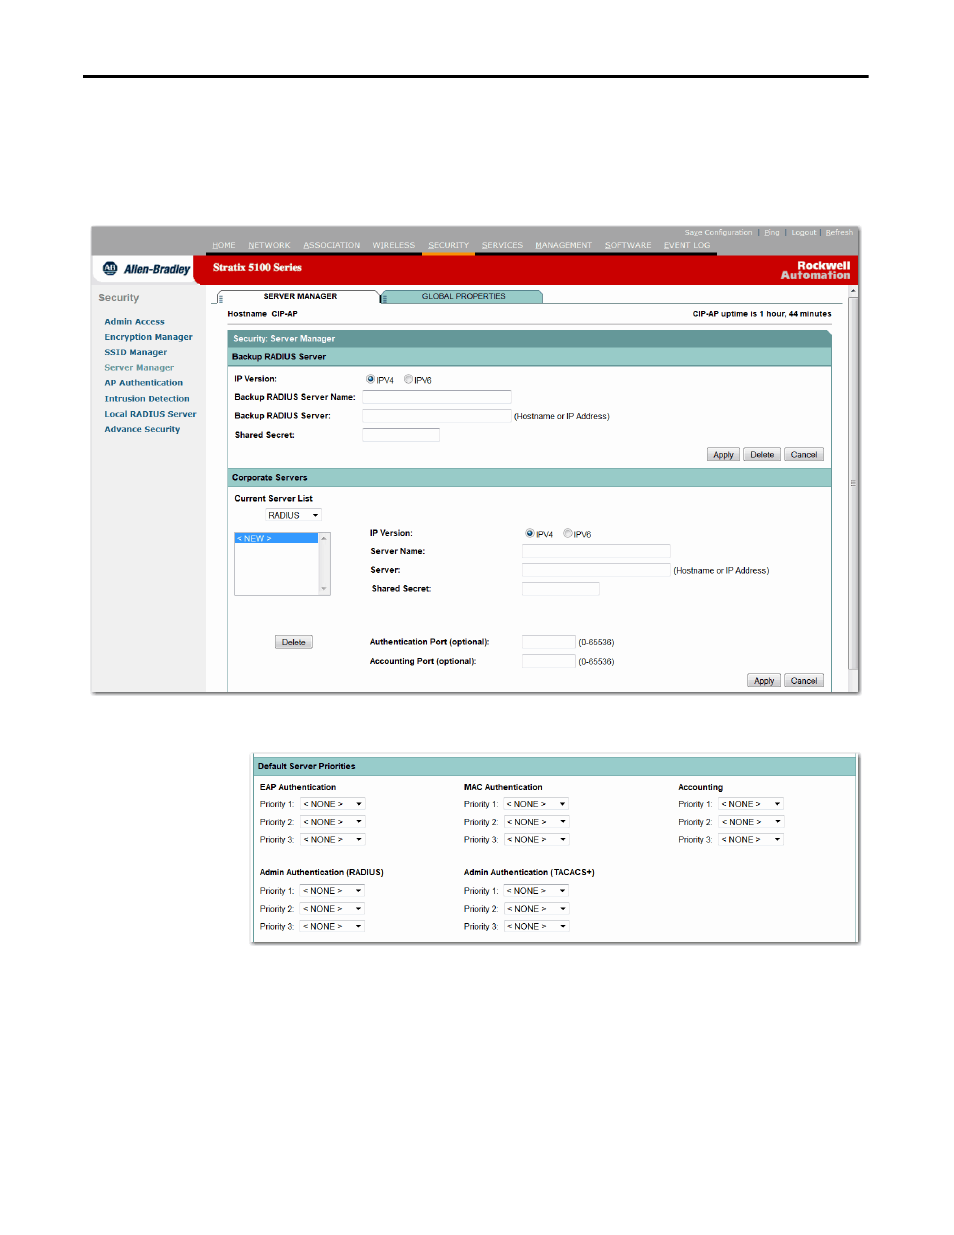Image resolution: width=954 pixels, height=1235 pixels.
Task: Open EAP Authentication Priority 1 dropdown
Action: 332,804
